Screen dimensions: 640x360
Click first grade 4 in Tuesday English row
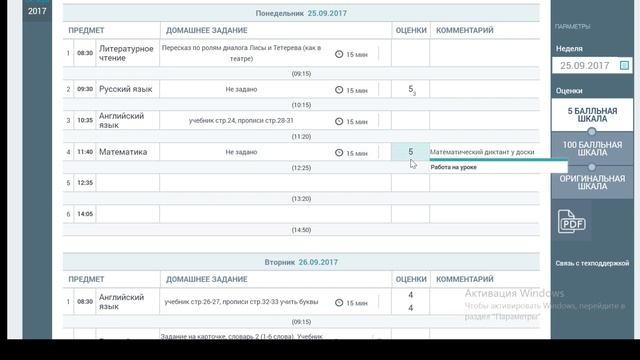pos(411,295)
